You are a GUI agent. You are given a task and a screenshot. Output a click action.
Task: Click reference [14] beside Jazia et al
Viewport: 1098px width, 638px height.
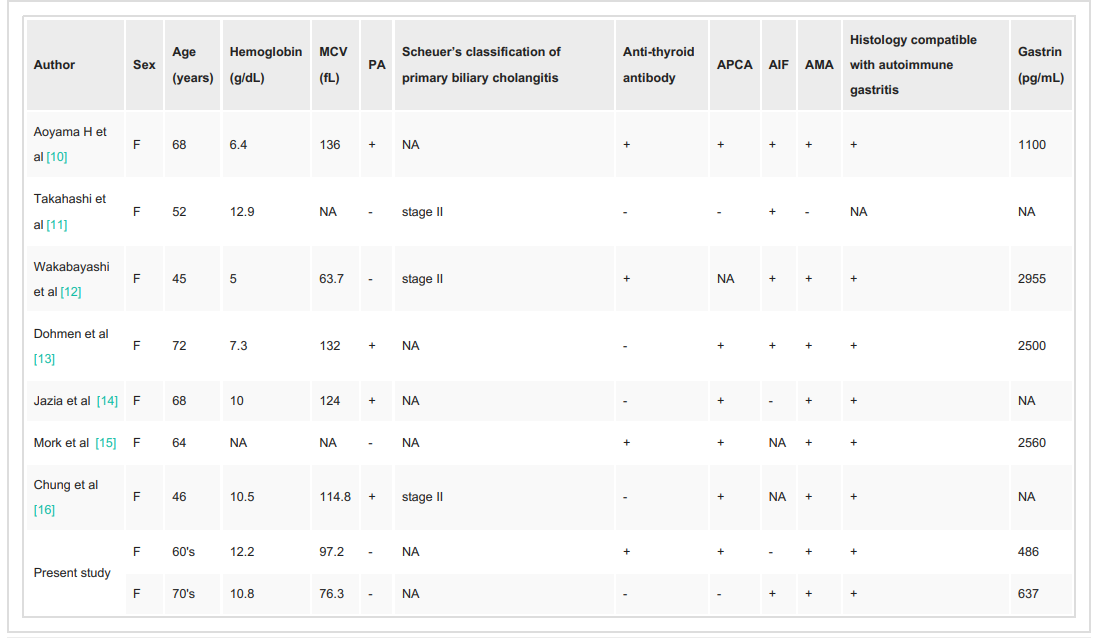point(106,401)
